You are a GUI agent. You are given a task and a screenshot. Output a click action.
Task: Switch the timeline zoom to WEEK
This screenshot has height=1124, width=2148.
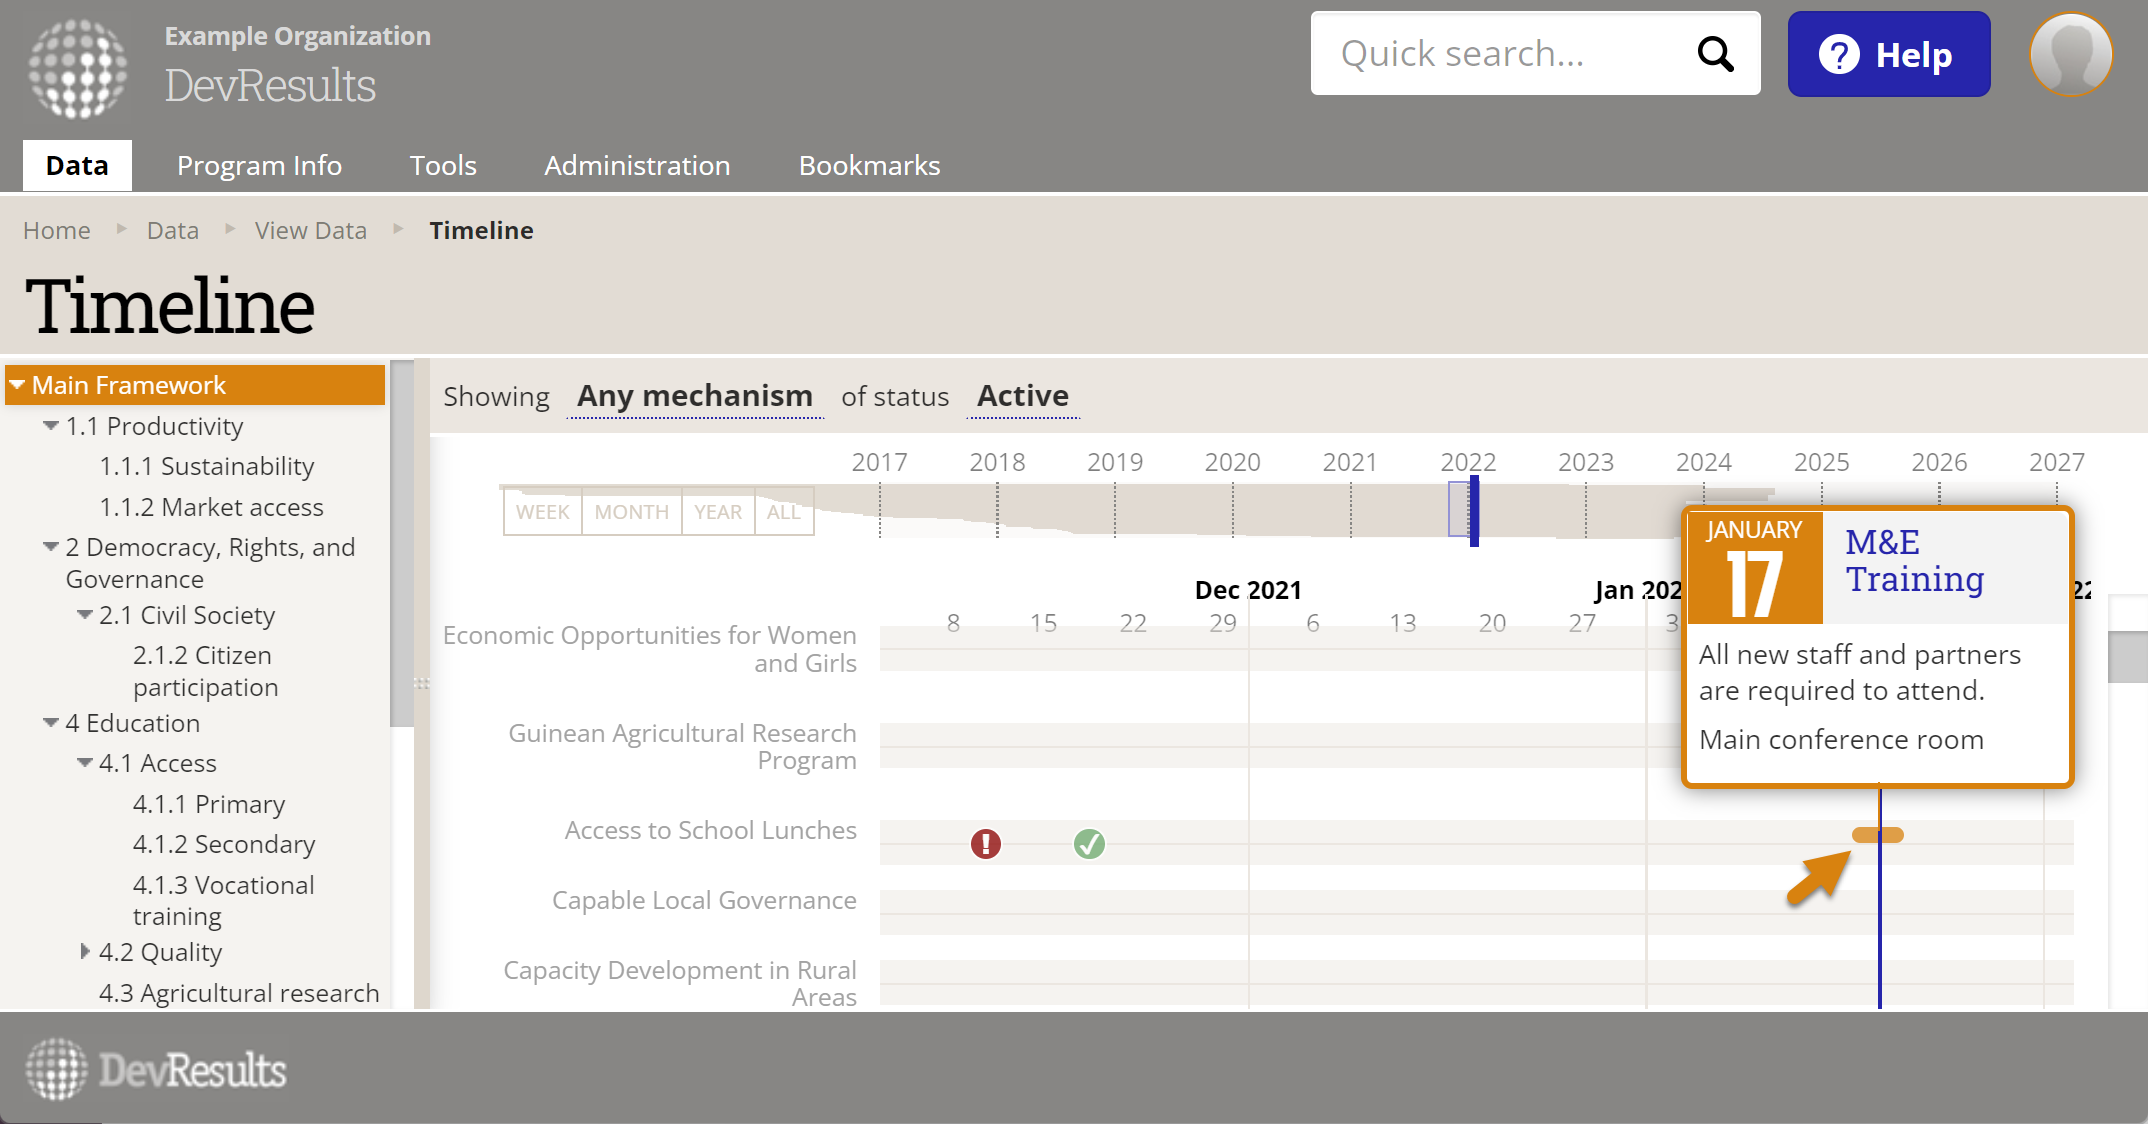[542, 512]
